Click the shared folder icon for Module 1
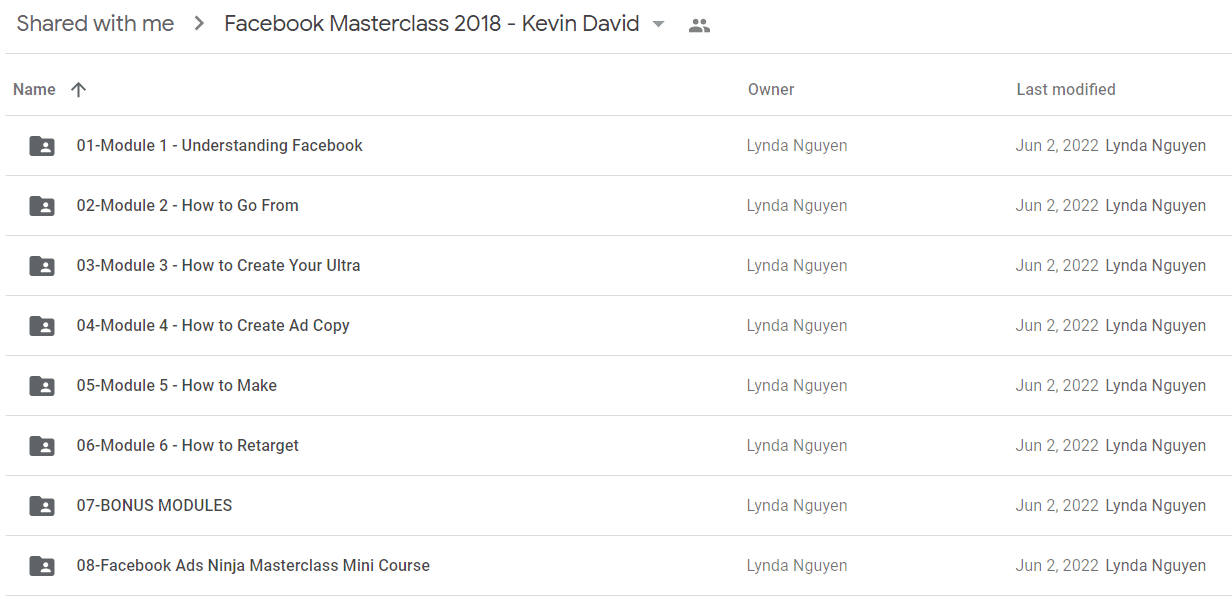The height and width of the screenshot is (596, 1232). click(x=42, y=146)
